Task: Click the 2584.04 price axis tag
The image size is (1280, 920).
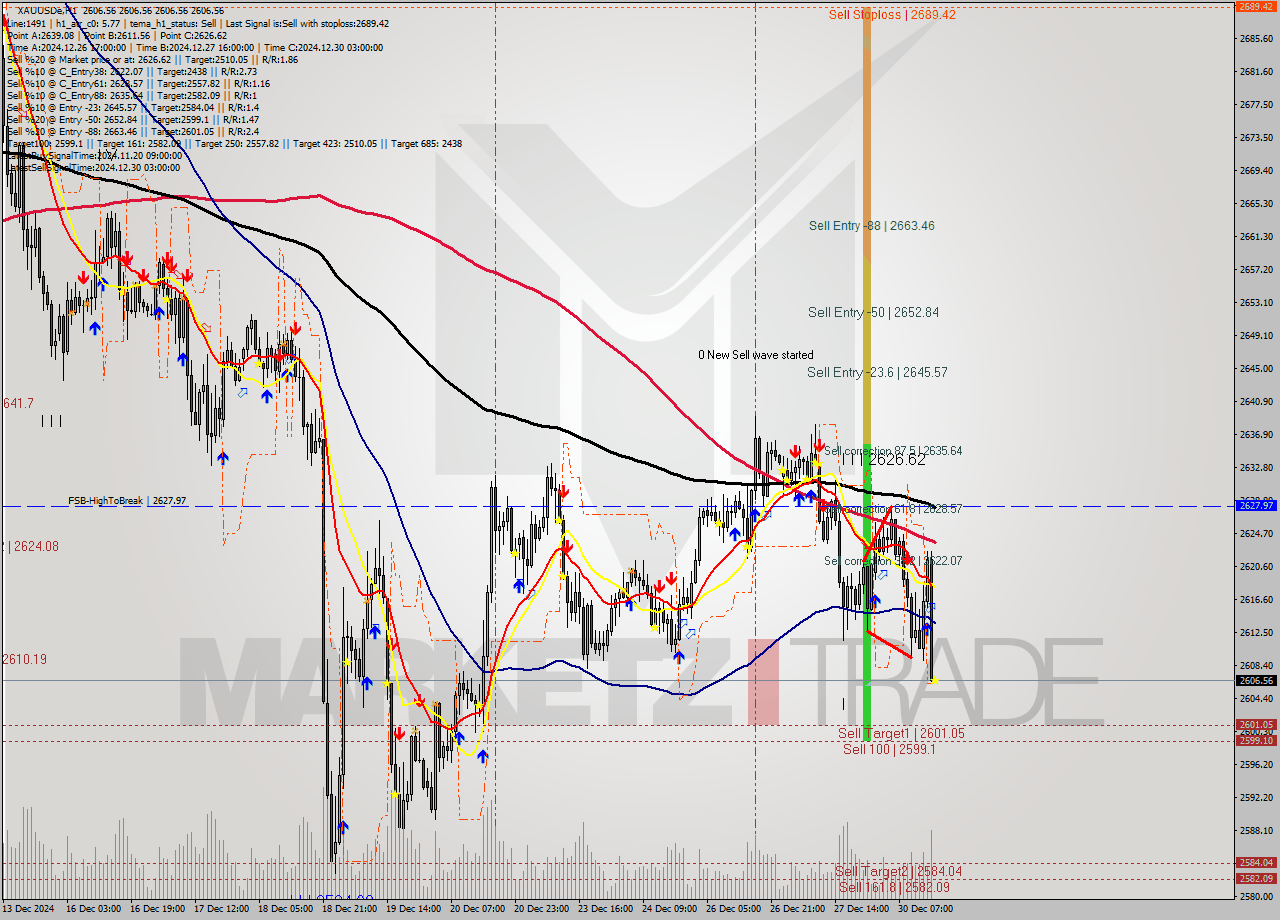Action: [1255, 863]
